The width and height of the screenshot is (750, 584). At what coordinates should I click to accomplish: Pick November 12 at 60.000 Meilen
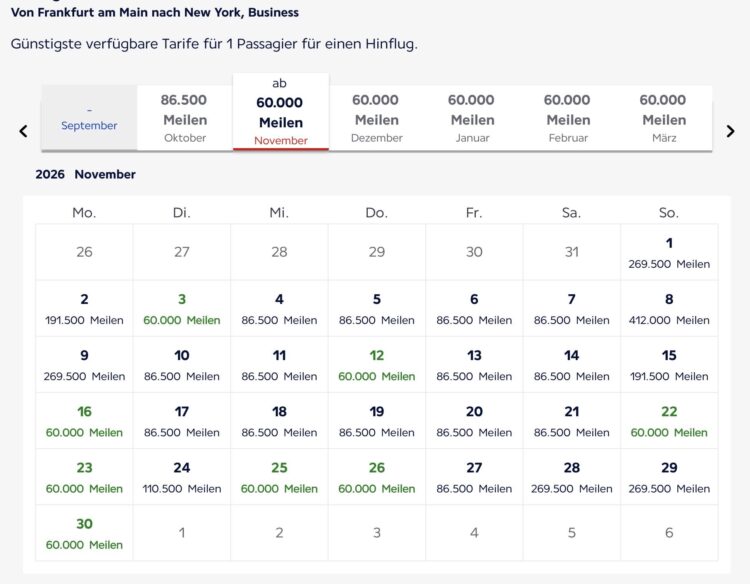tap(377, 364)
